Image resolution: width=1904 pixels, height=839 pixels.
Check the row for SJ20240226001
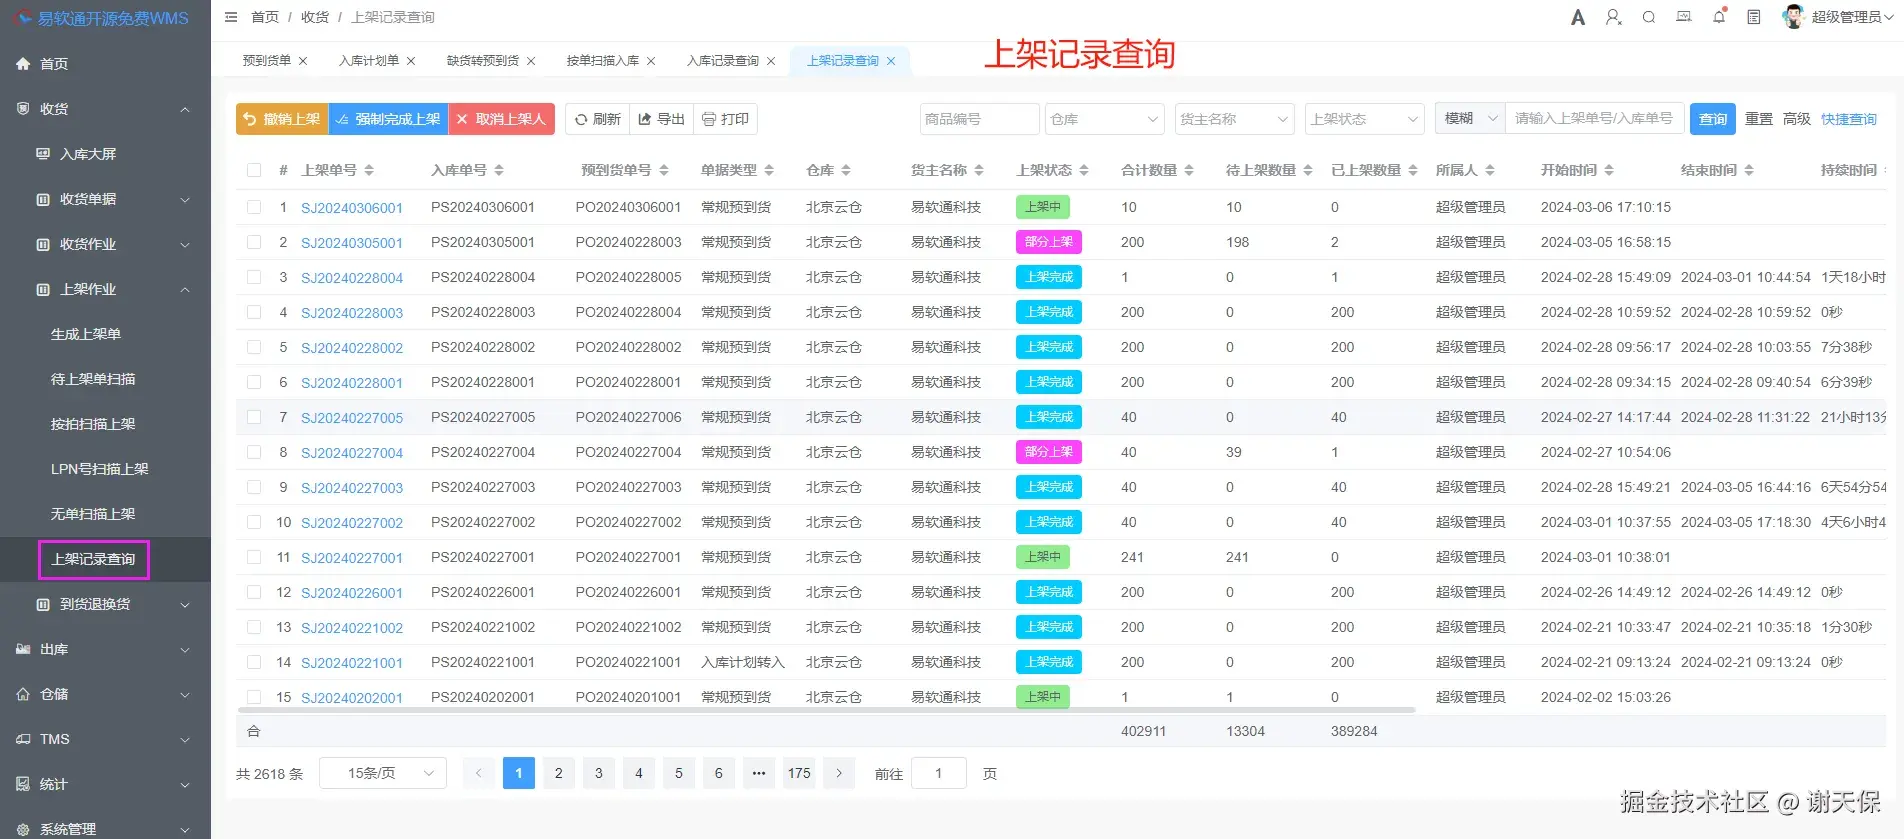click(254, 592)
